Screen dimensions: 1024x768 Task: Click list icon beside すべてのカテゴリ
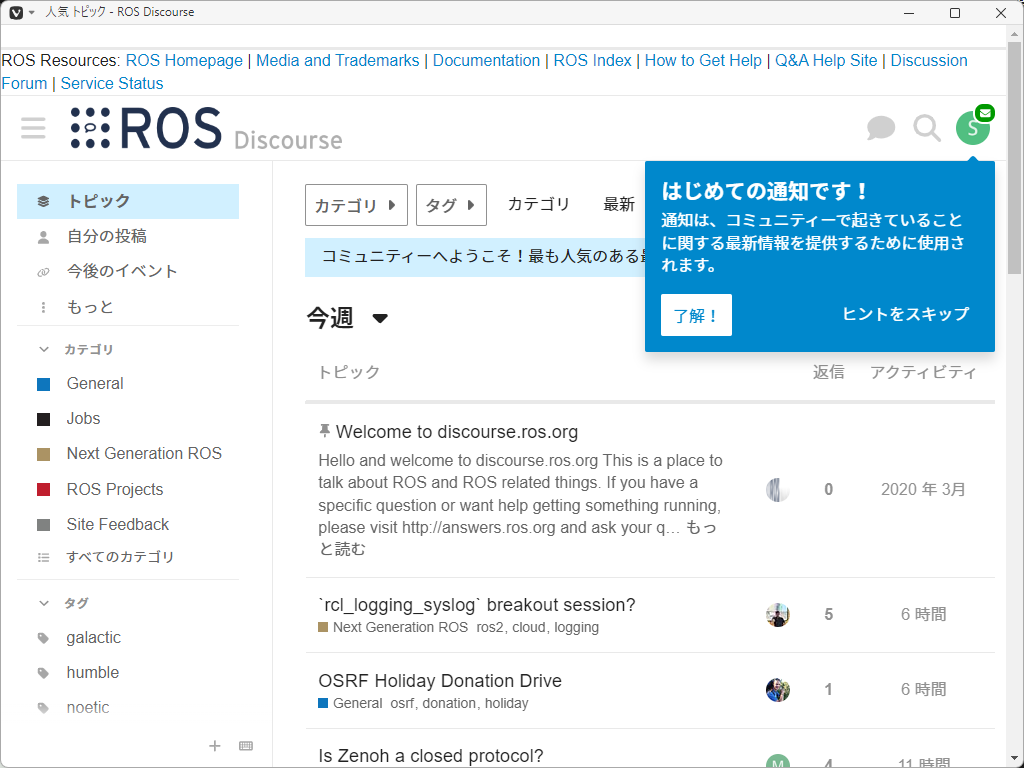pos(43,557)
